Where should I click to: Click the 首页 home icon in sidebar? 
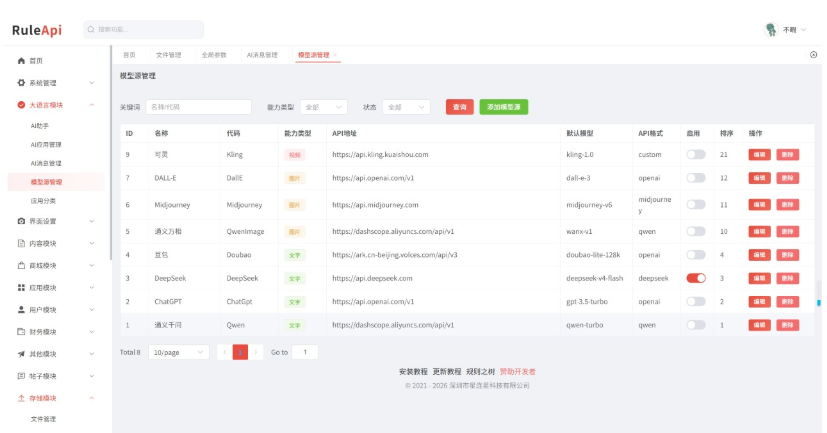tap(21, 61)
